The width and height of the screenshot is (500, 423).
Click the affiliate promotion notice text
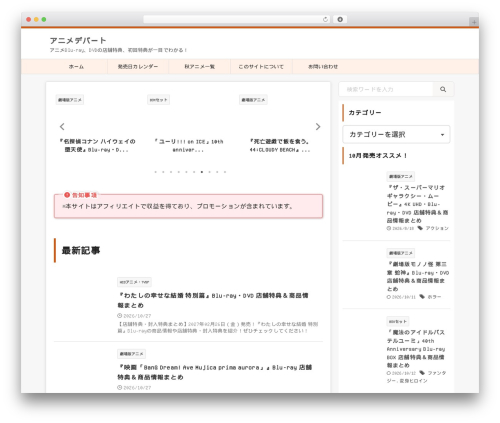click(x=178, y=206)
